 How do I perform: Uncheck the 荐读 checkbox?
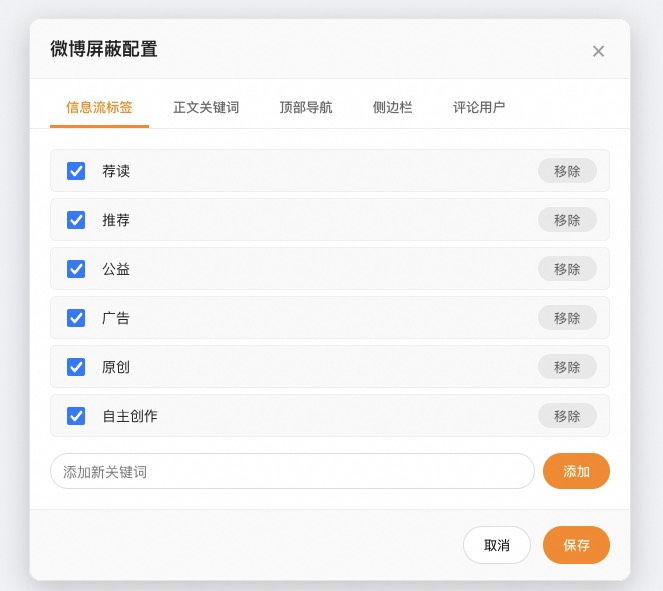click(x=76, y=171)
